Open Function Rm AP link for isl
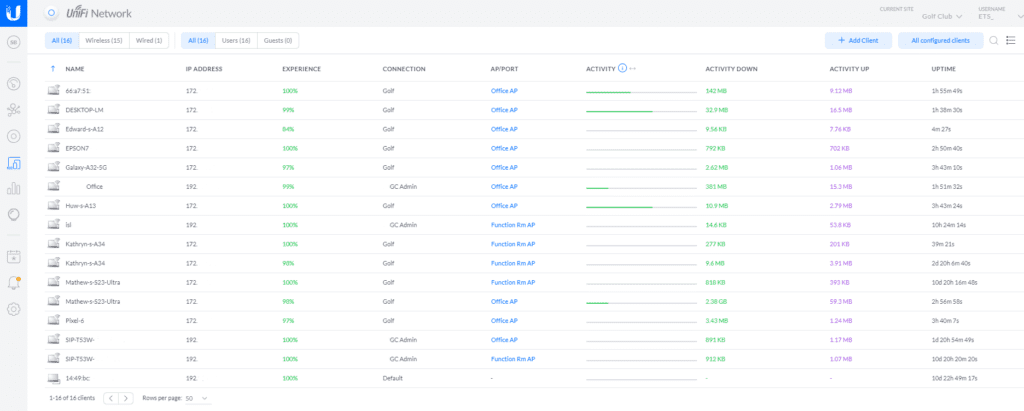Viewport: 1024px width, 411px height. [513, 225]
